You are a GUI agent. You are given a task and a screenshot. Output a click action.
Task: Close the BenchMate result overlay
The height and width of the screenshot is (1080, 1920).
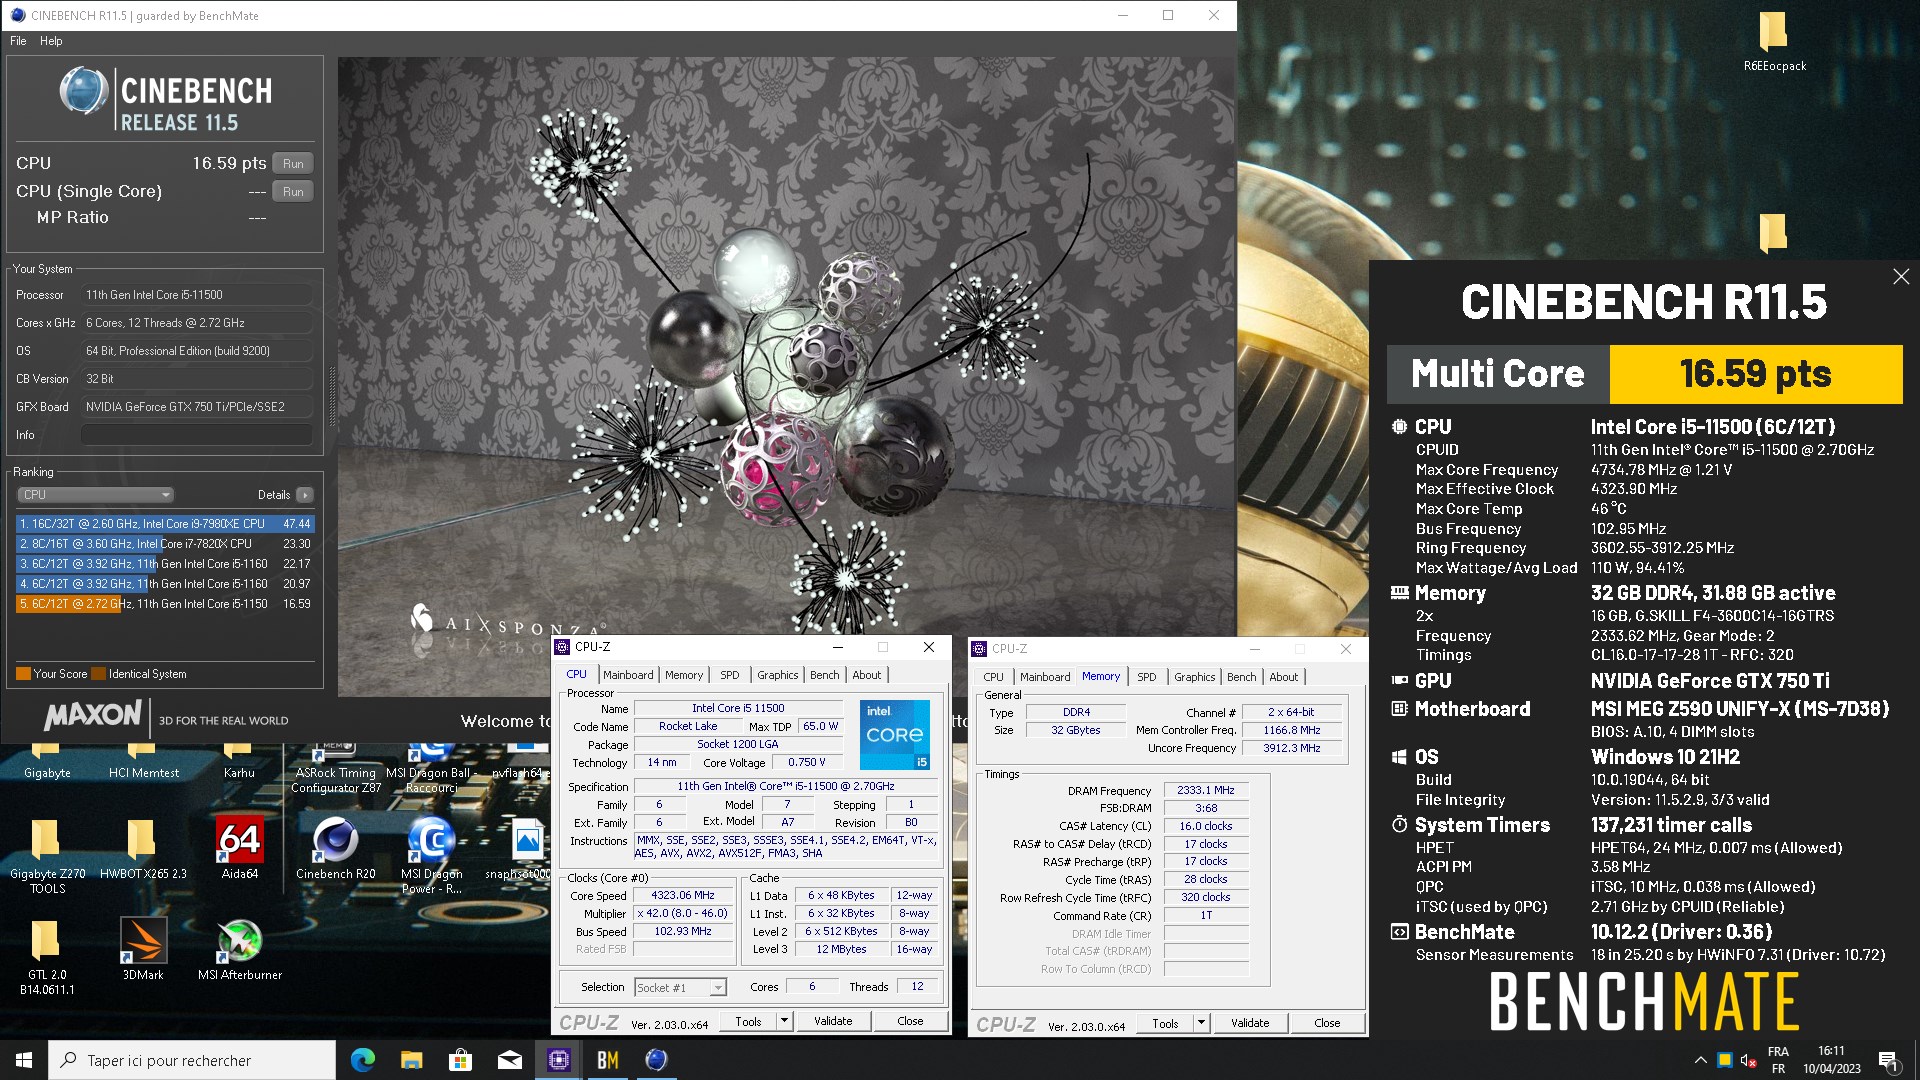coord(1901,277)
